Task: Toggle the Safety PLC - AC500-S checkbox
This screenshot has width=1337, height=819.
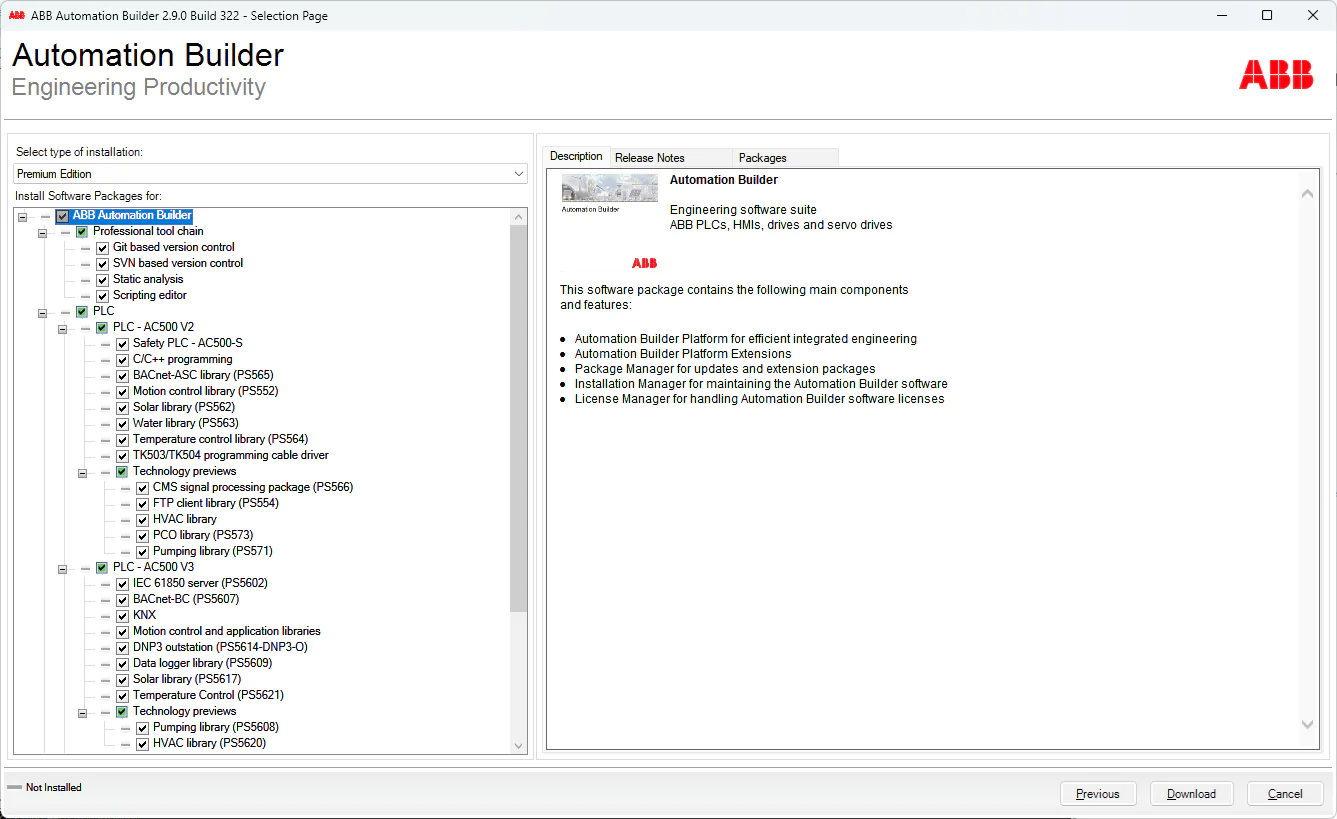Action: click(122, 343)
